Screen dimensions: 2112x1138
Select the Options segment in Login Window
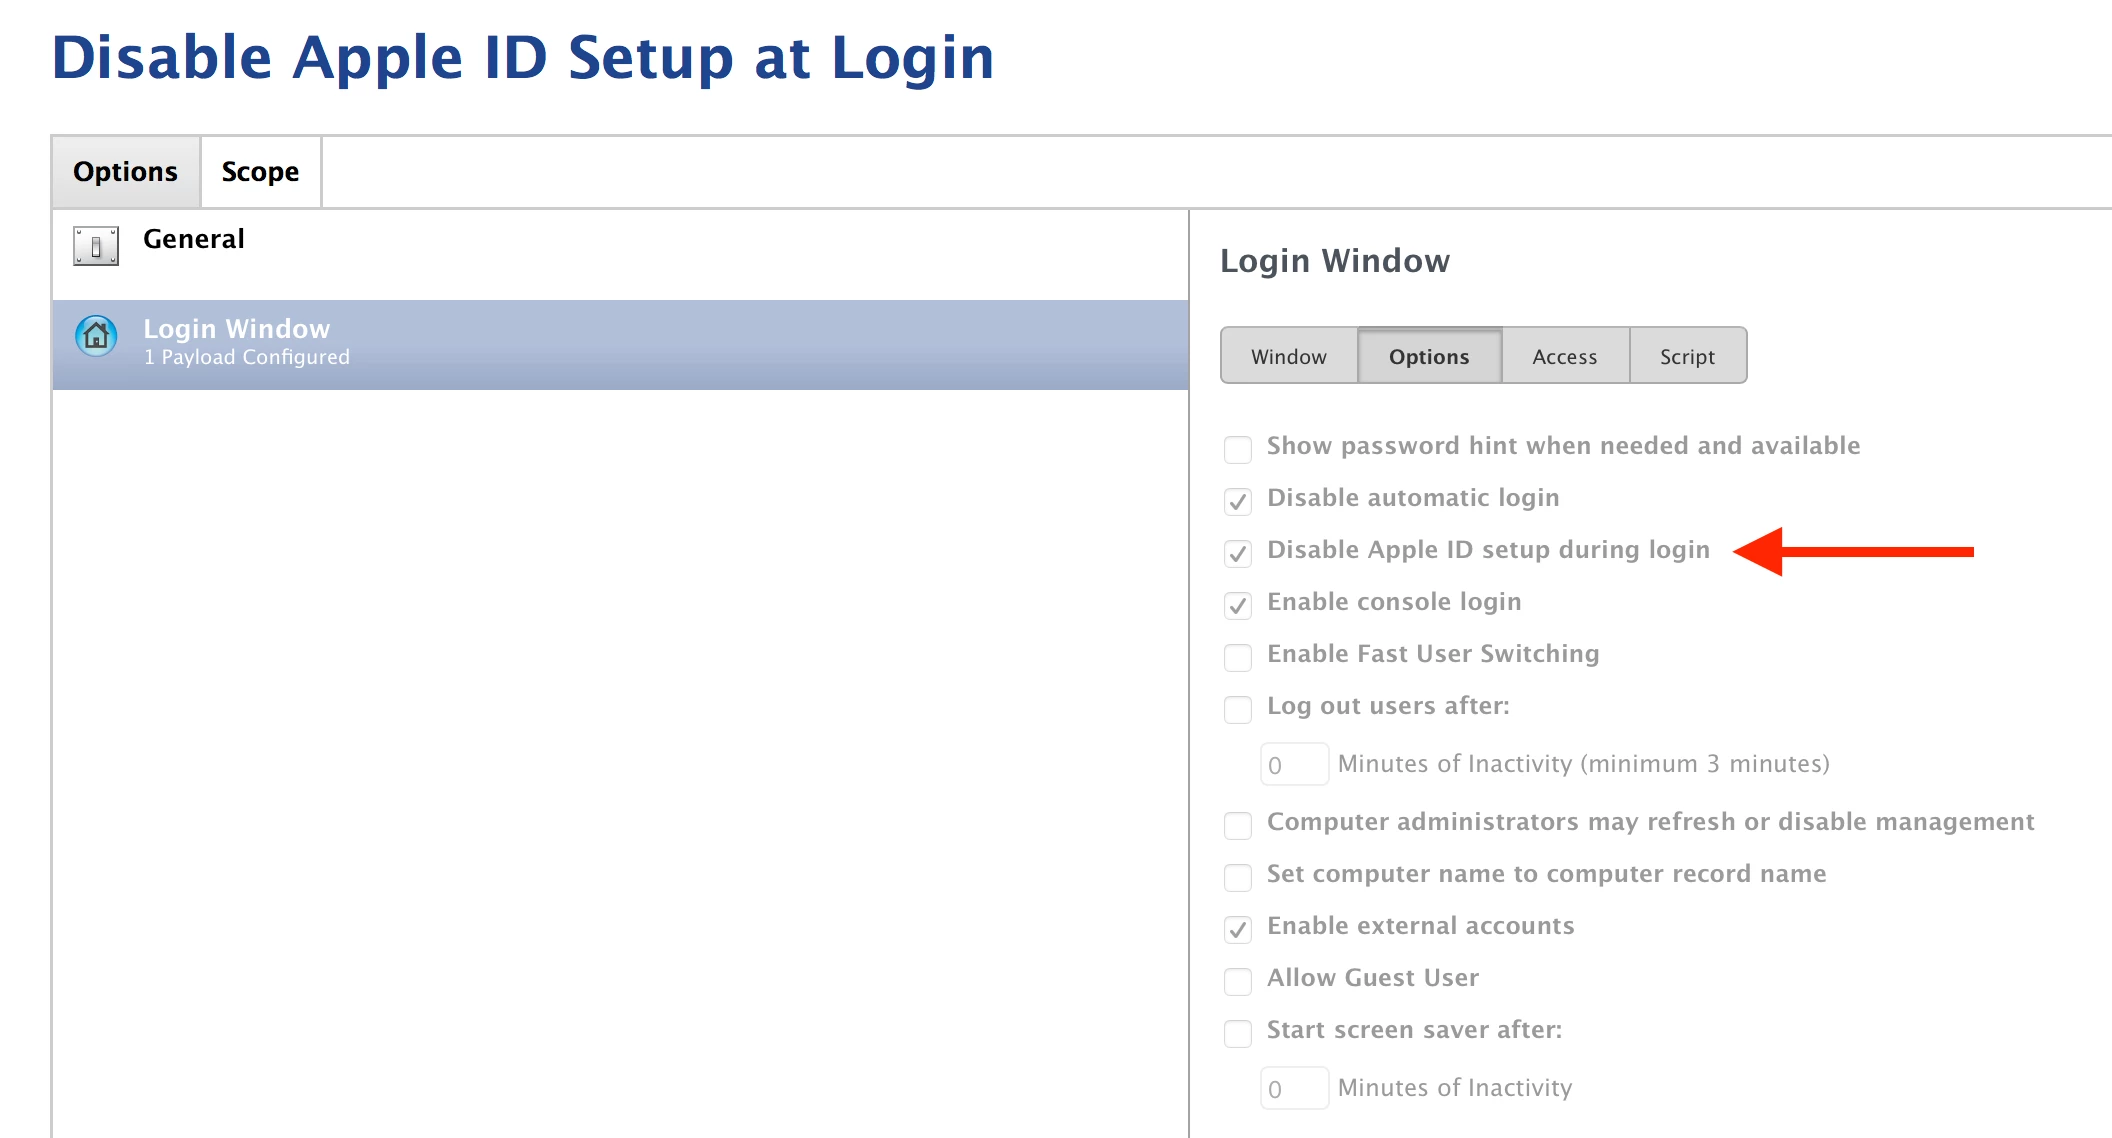tap(1429, 356)
